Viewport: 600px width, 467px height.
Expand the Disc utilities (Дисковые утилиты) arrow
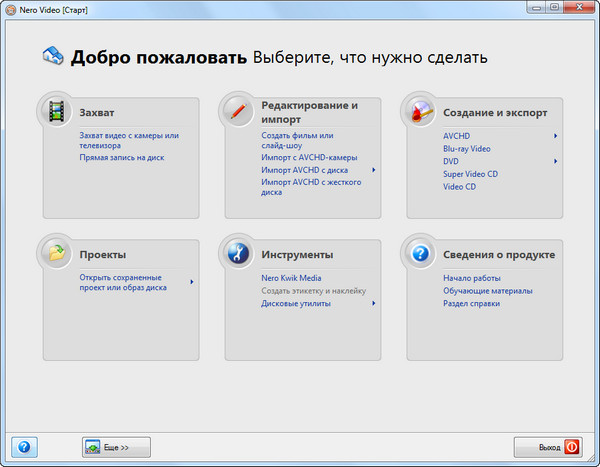[373, 303]
